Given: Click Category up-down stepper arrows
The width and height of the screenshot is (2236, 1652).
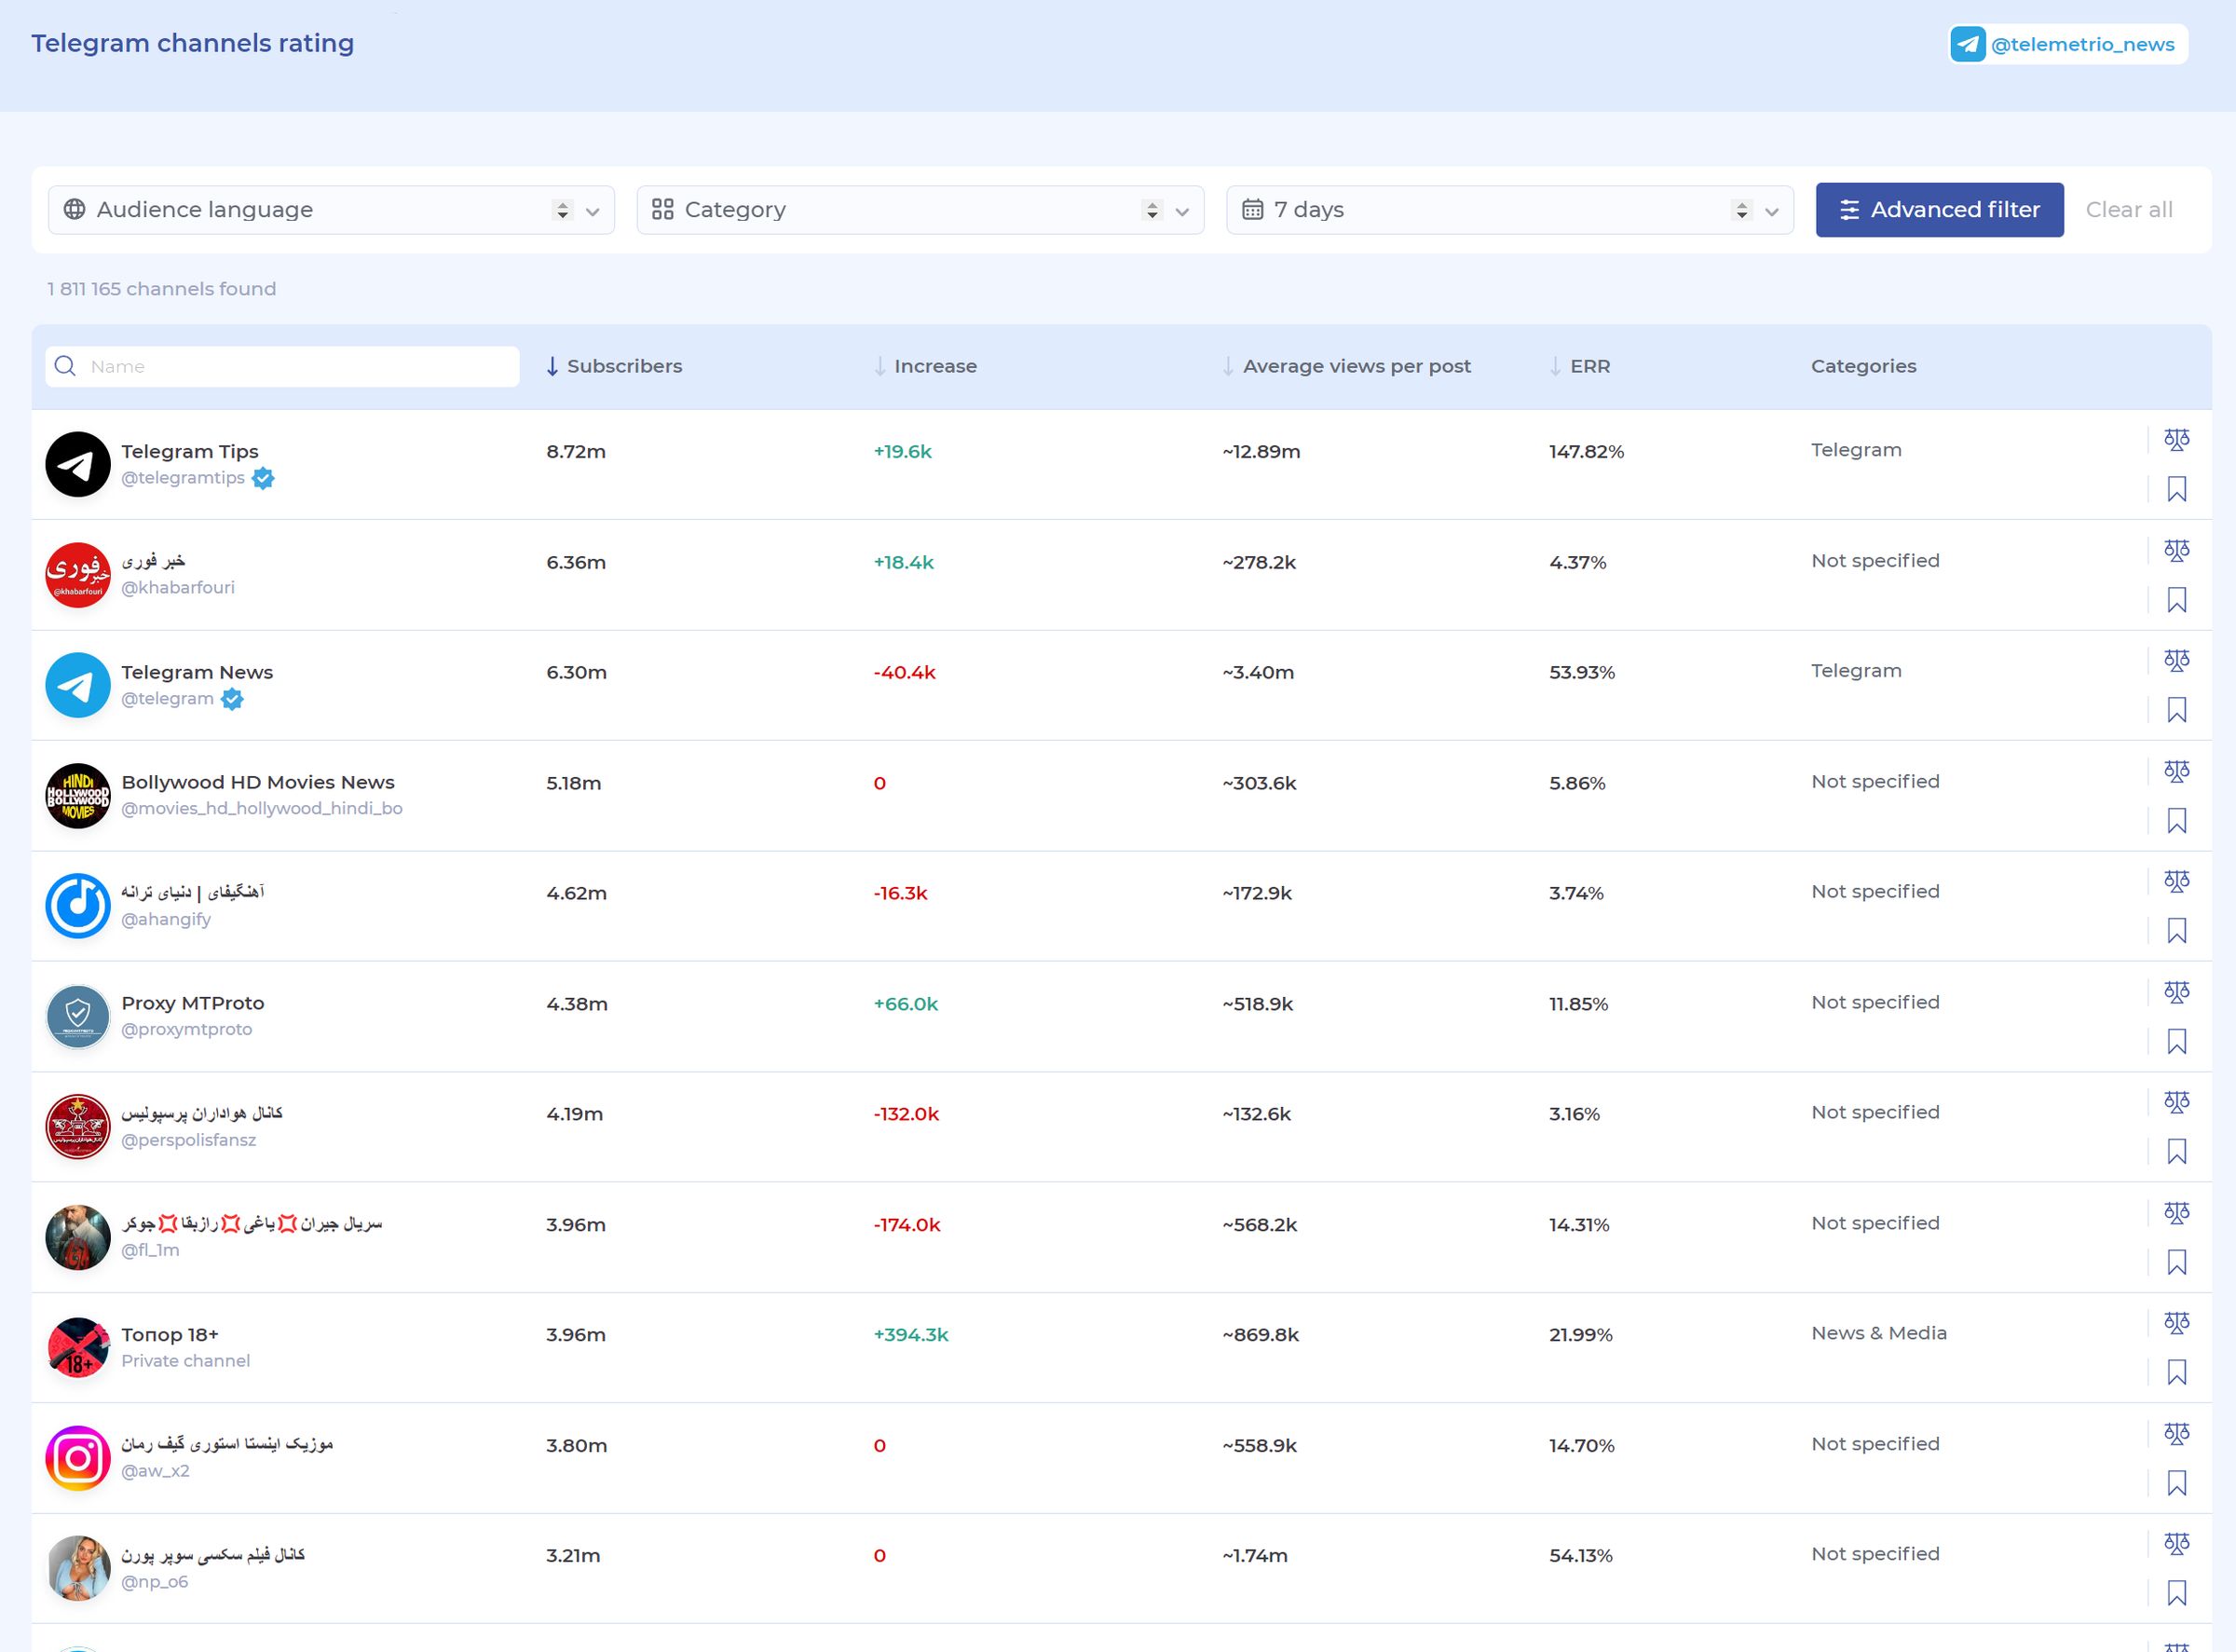Looking at the screenshot, I should pos(1152,210).
